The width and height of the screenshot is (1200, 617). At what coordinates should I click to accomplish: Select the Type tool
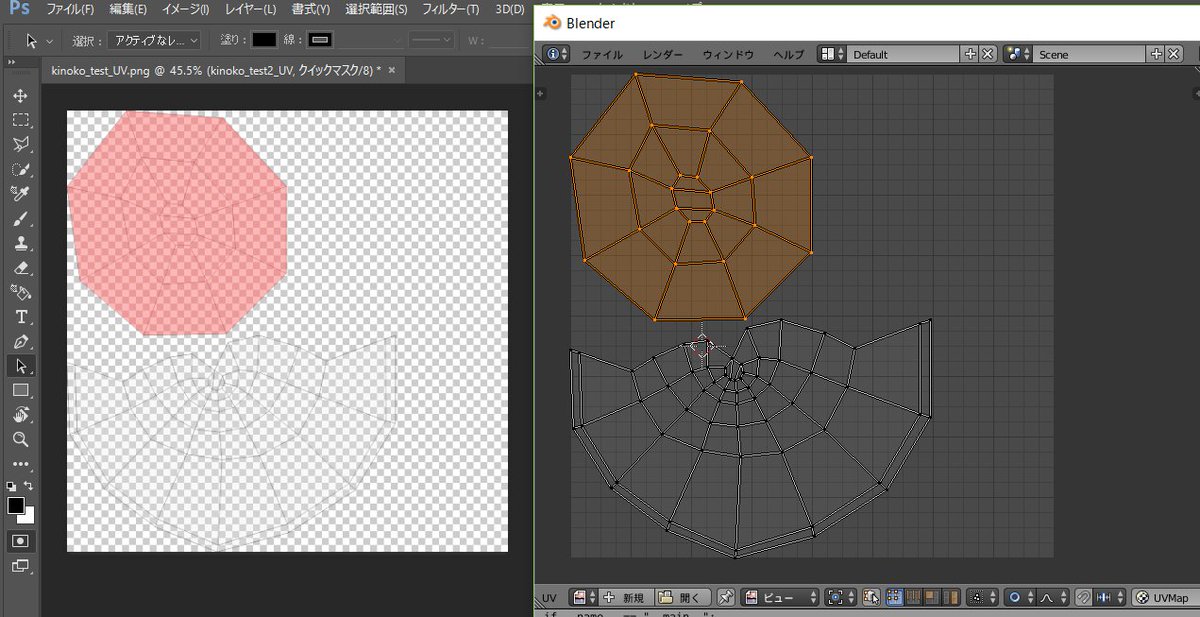point(20,317)
